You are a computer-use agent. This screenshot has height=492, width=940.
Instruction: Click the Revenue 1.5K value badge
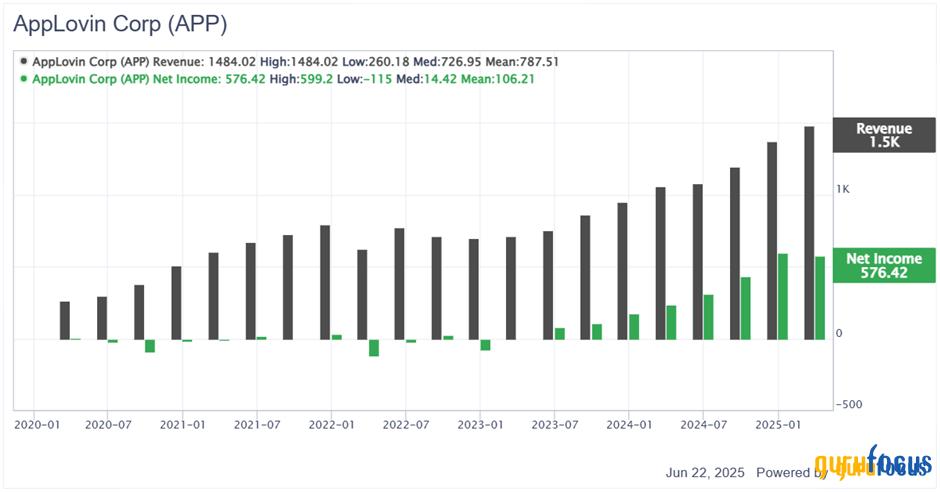pos(884,135)
